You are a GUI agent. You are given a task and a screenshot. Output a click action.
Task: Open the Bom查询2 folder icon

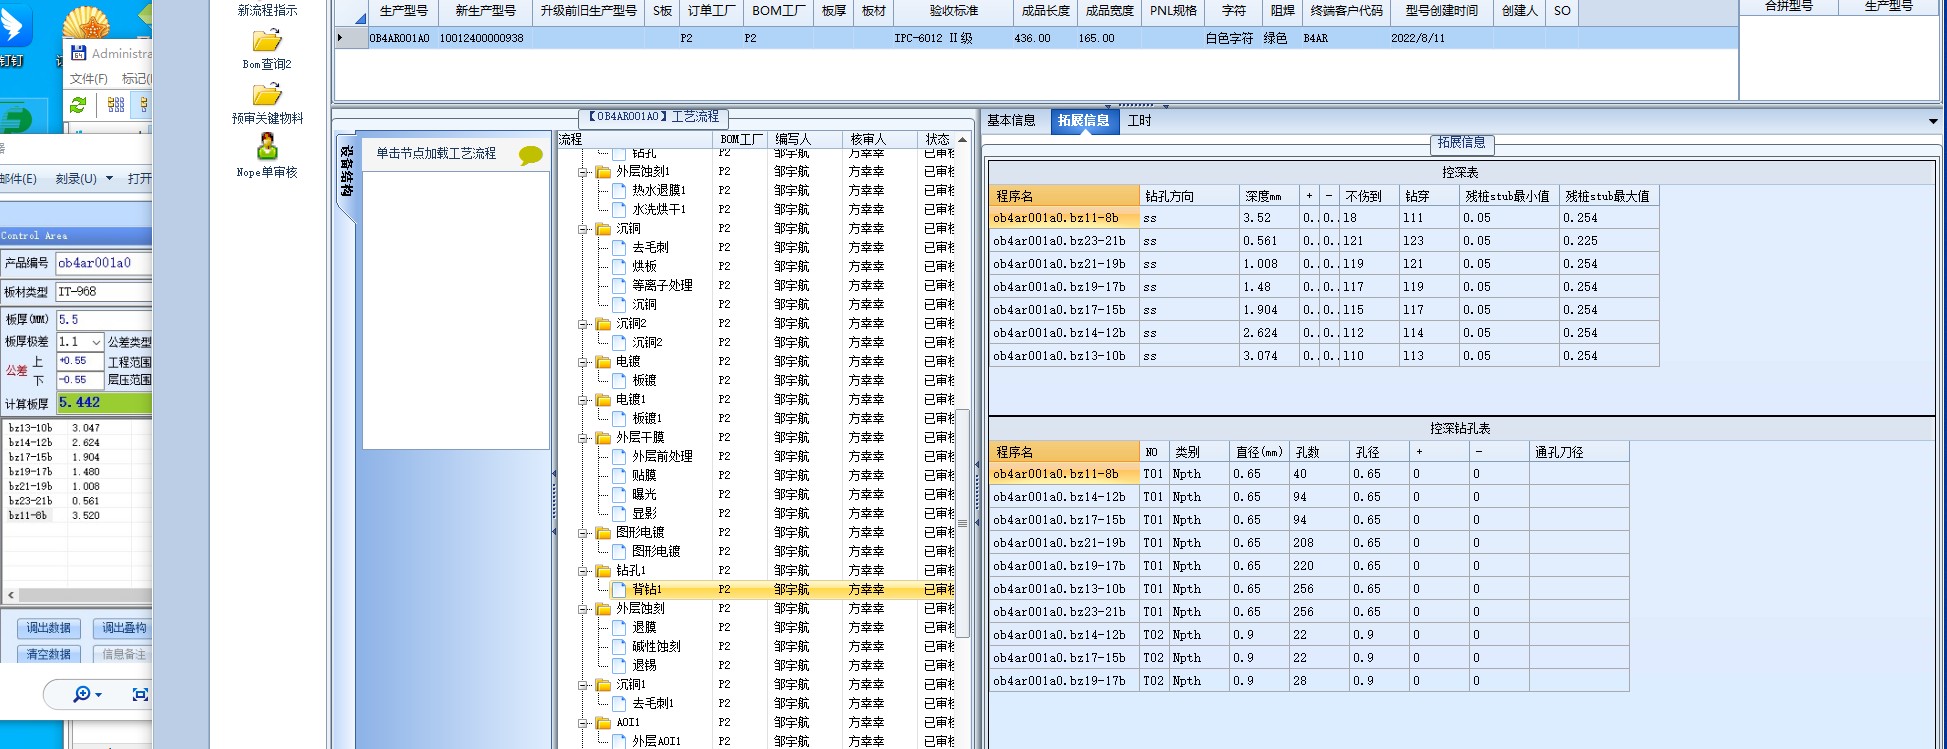(267, 41)
